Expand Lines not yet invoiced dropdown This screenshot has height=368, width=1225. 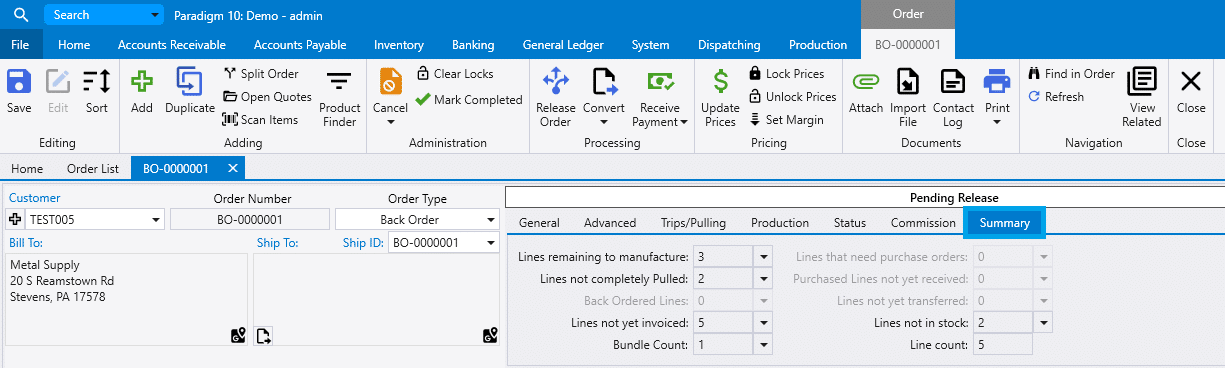[764, 323]
